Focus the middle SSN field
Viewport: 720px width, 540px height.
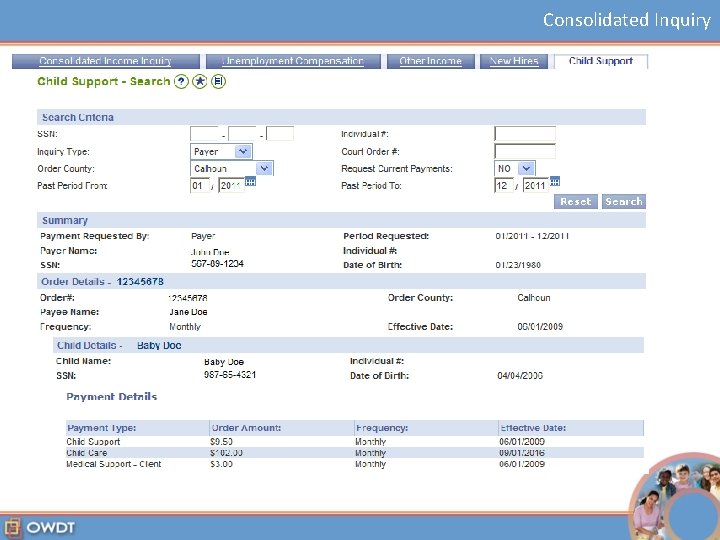click(x=242, y=134)
